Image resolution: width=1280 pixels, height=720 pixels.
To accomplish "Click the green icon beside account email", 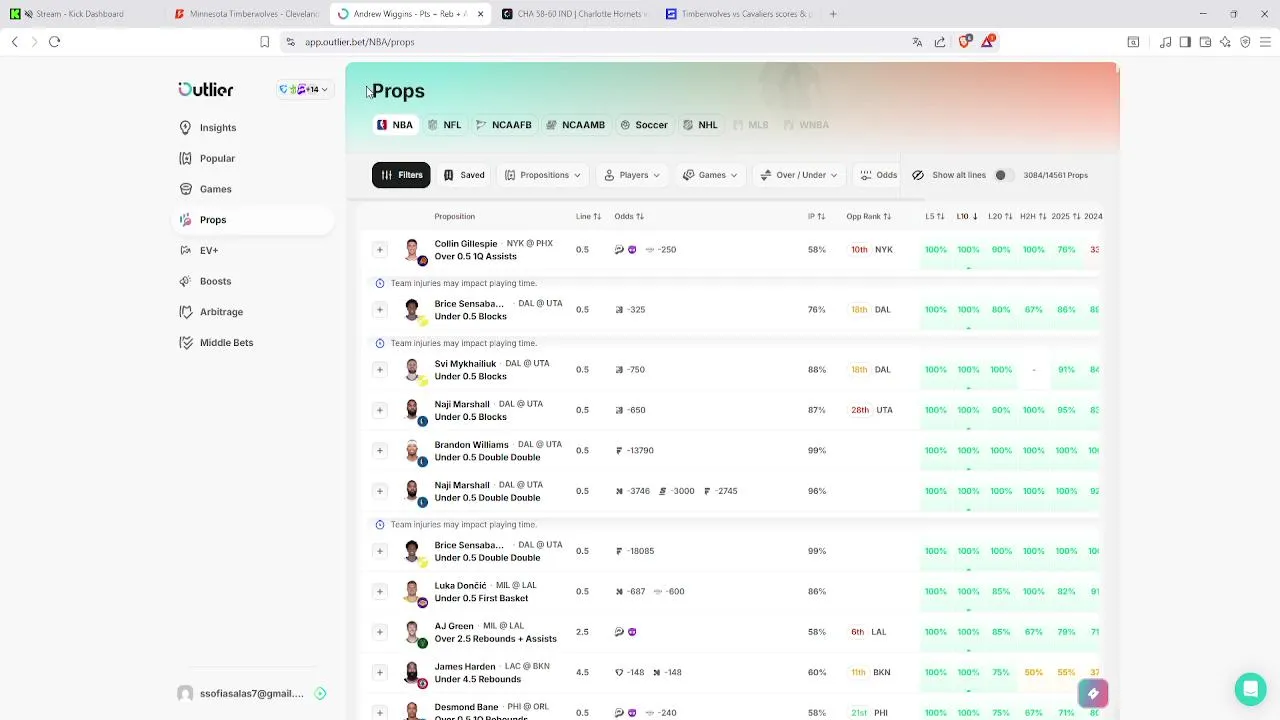I will [320, 693].
